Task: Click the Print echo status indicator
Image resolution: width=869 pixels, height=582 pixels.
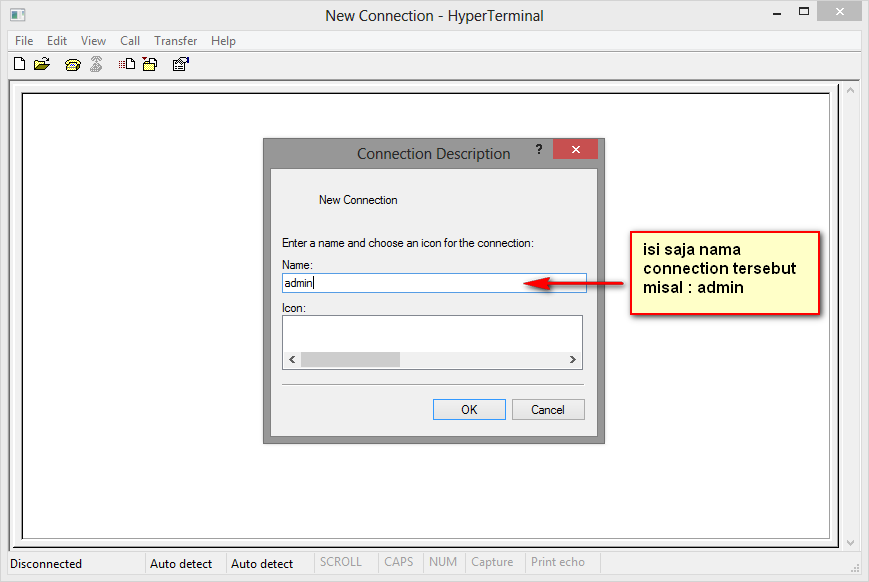Action: pos(558,562)
